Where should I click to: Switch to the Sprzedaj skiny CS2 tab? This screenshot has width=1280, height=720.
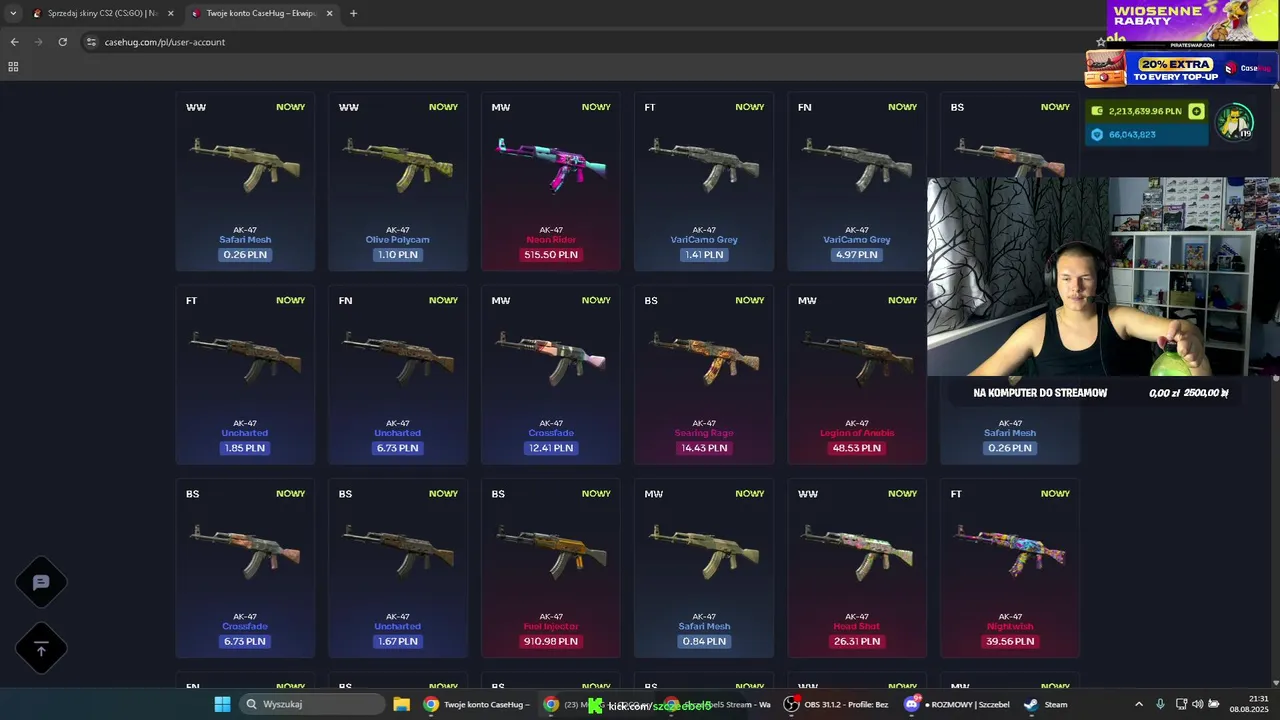(x=102, y=13)
